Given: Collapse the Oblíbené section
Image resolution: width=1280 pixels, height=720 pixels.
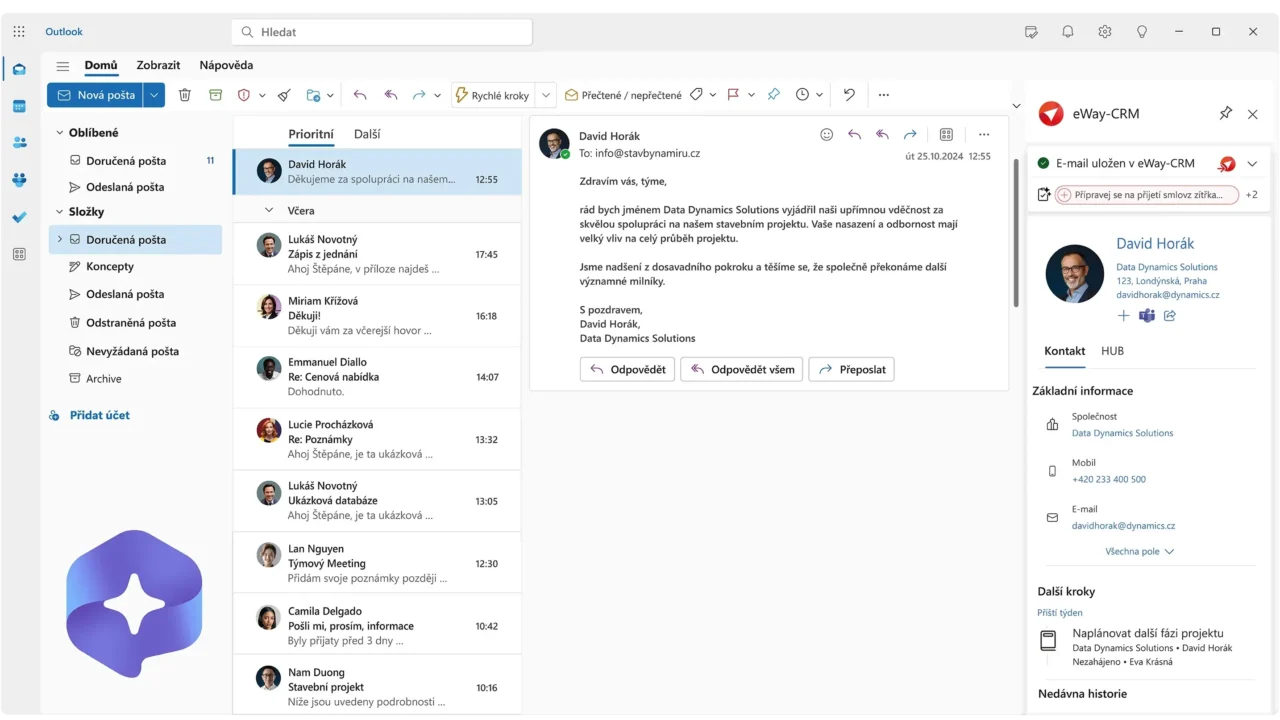Looking at the screenshot, I should [x=59, y=133].
